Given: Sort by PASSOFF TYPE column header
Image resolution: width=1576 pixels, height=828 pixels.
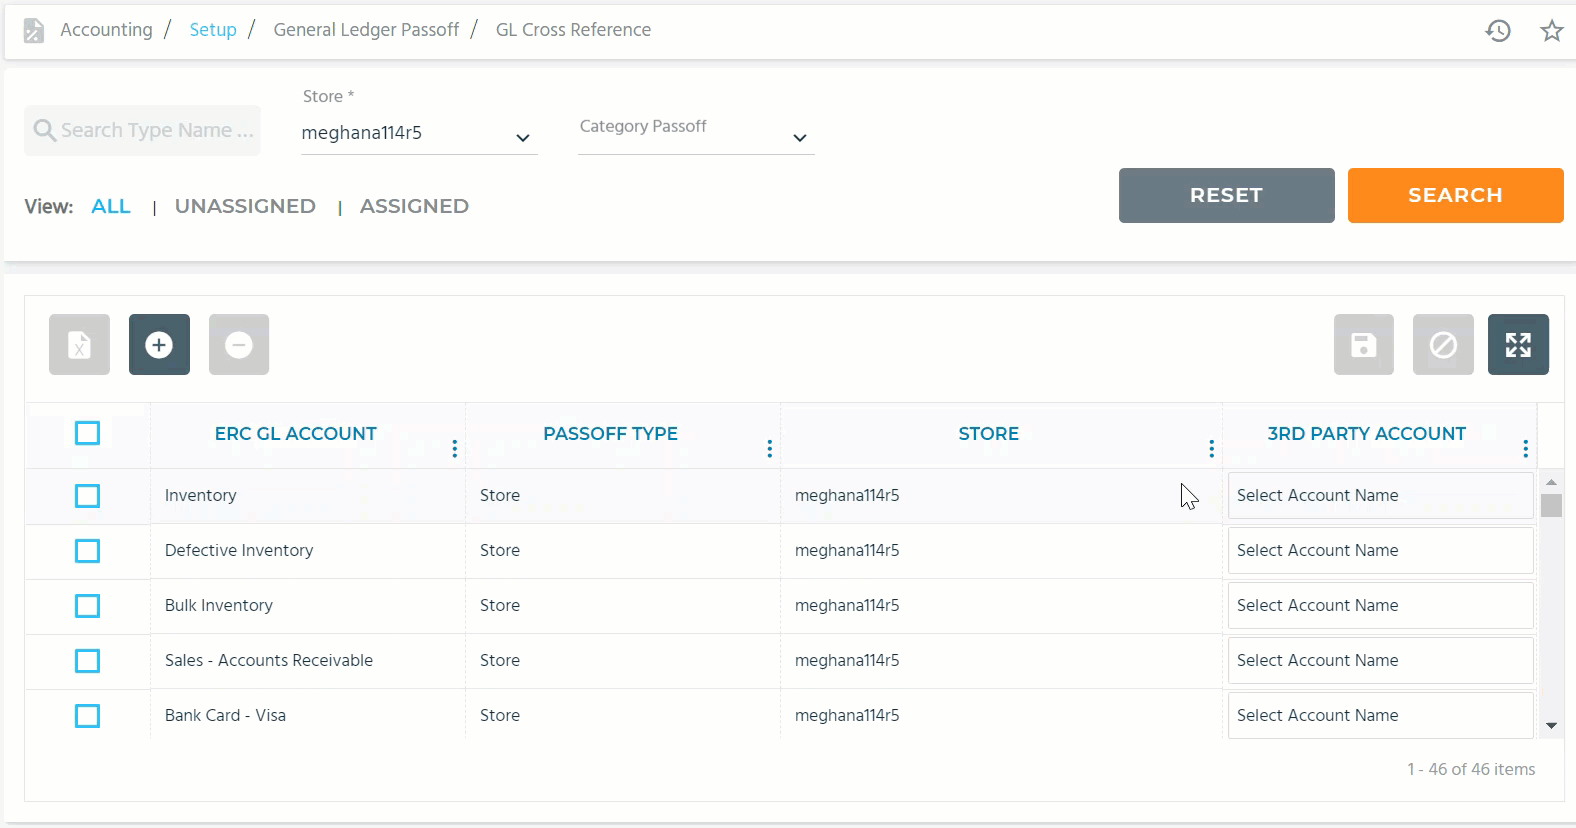Looking at the screenshot, I should [x=610, y=434].
